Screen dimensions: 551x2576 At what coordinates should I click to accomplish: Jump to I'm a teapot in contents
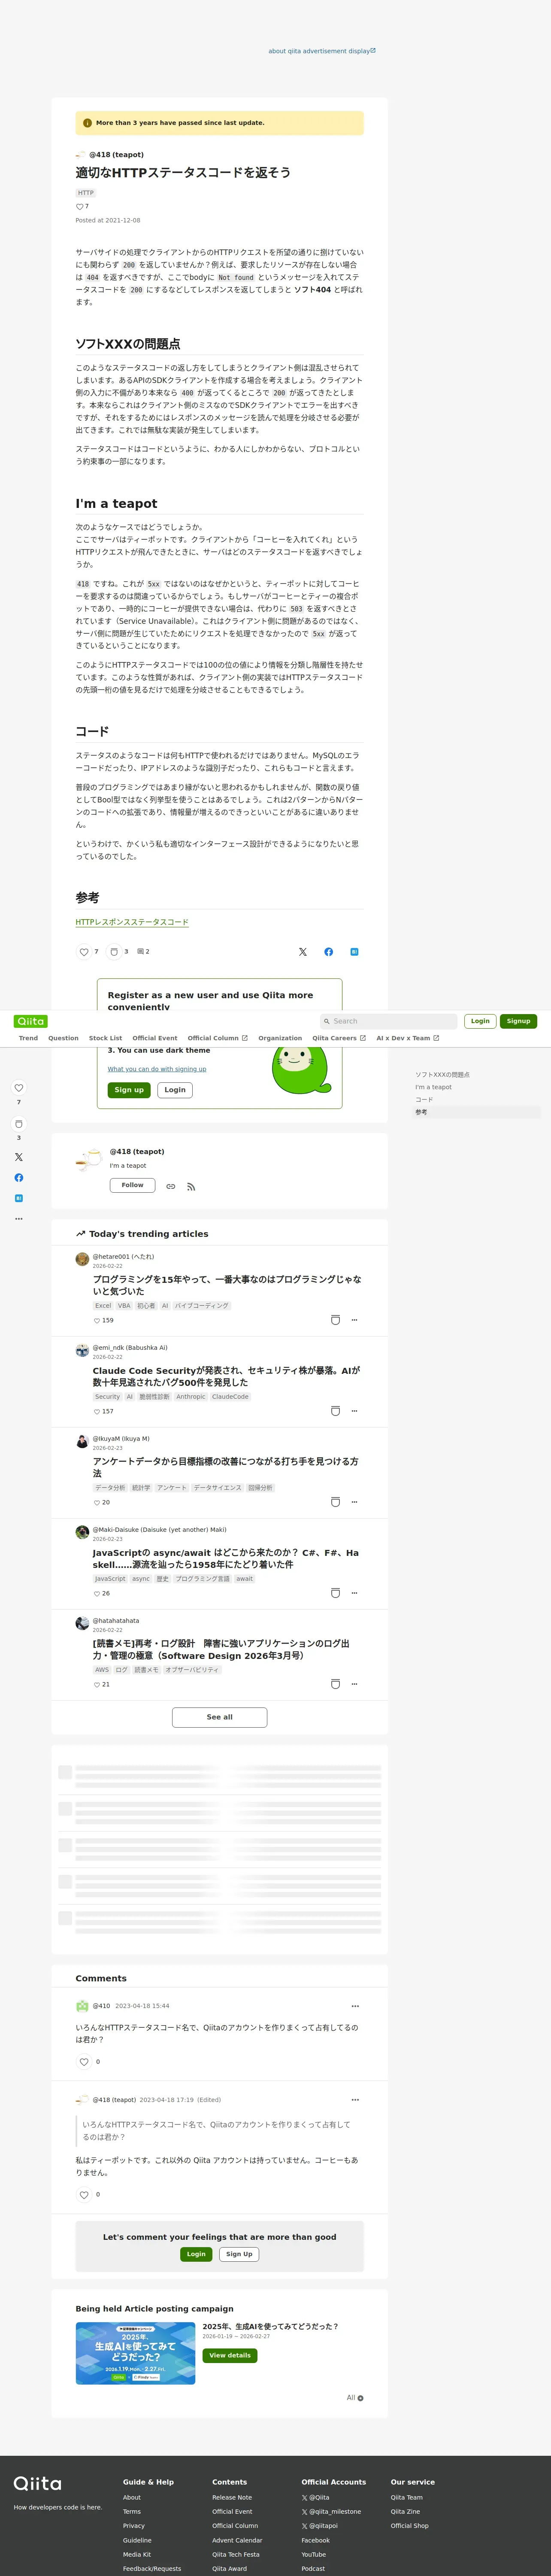pyautogui.click(x=433, y=1087)
